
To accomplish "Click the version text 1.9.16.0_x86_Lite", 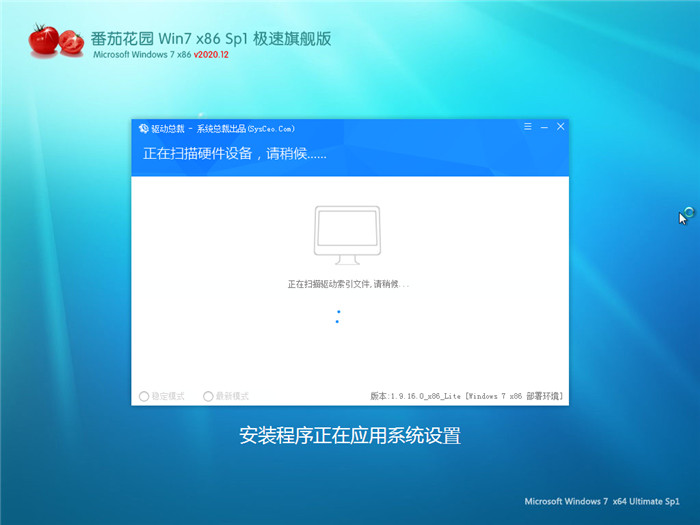I will point(425,396).
